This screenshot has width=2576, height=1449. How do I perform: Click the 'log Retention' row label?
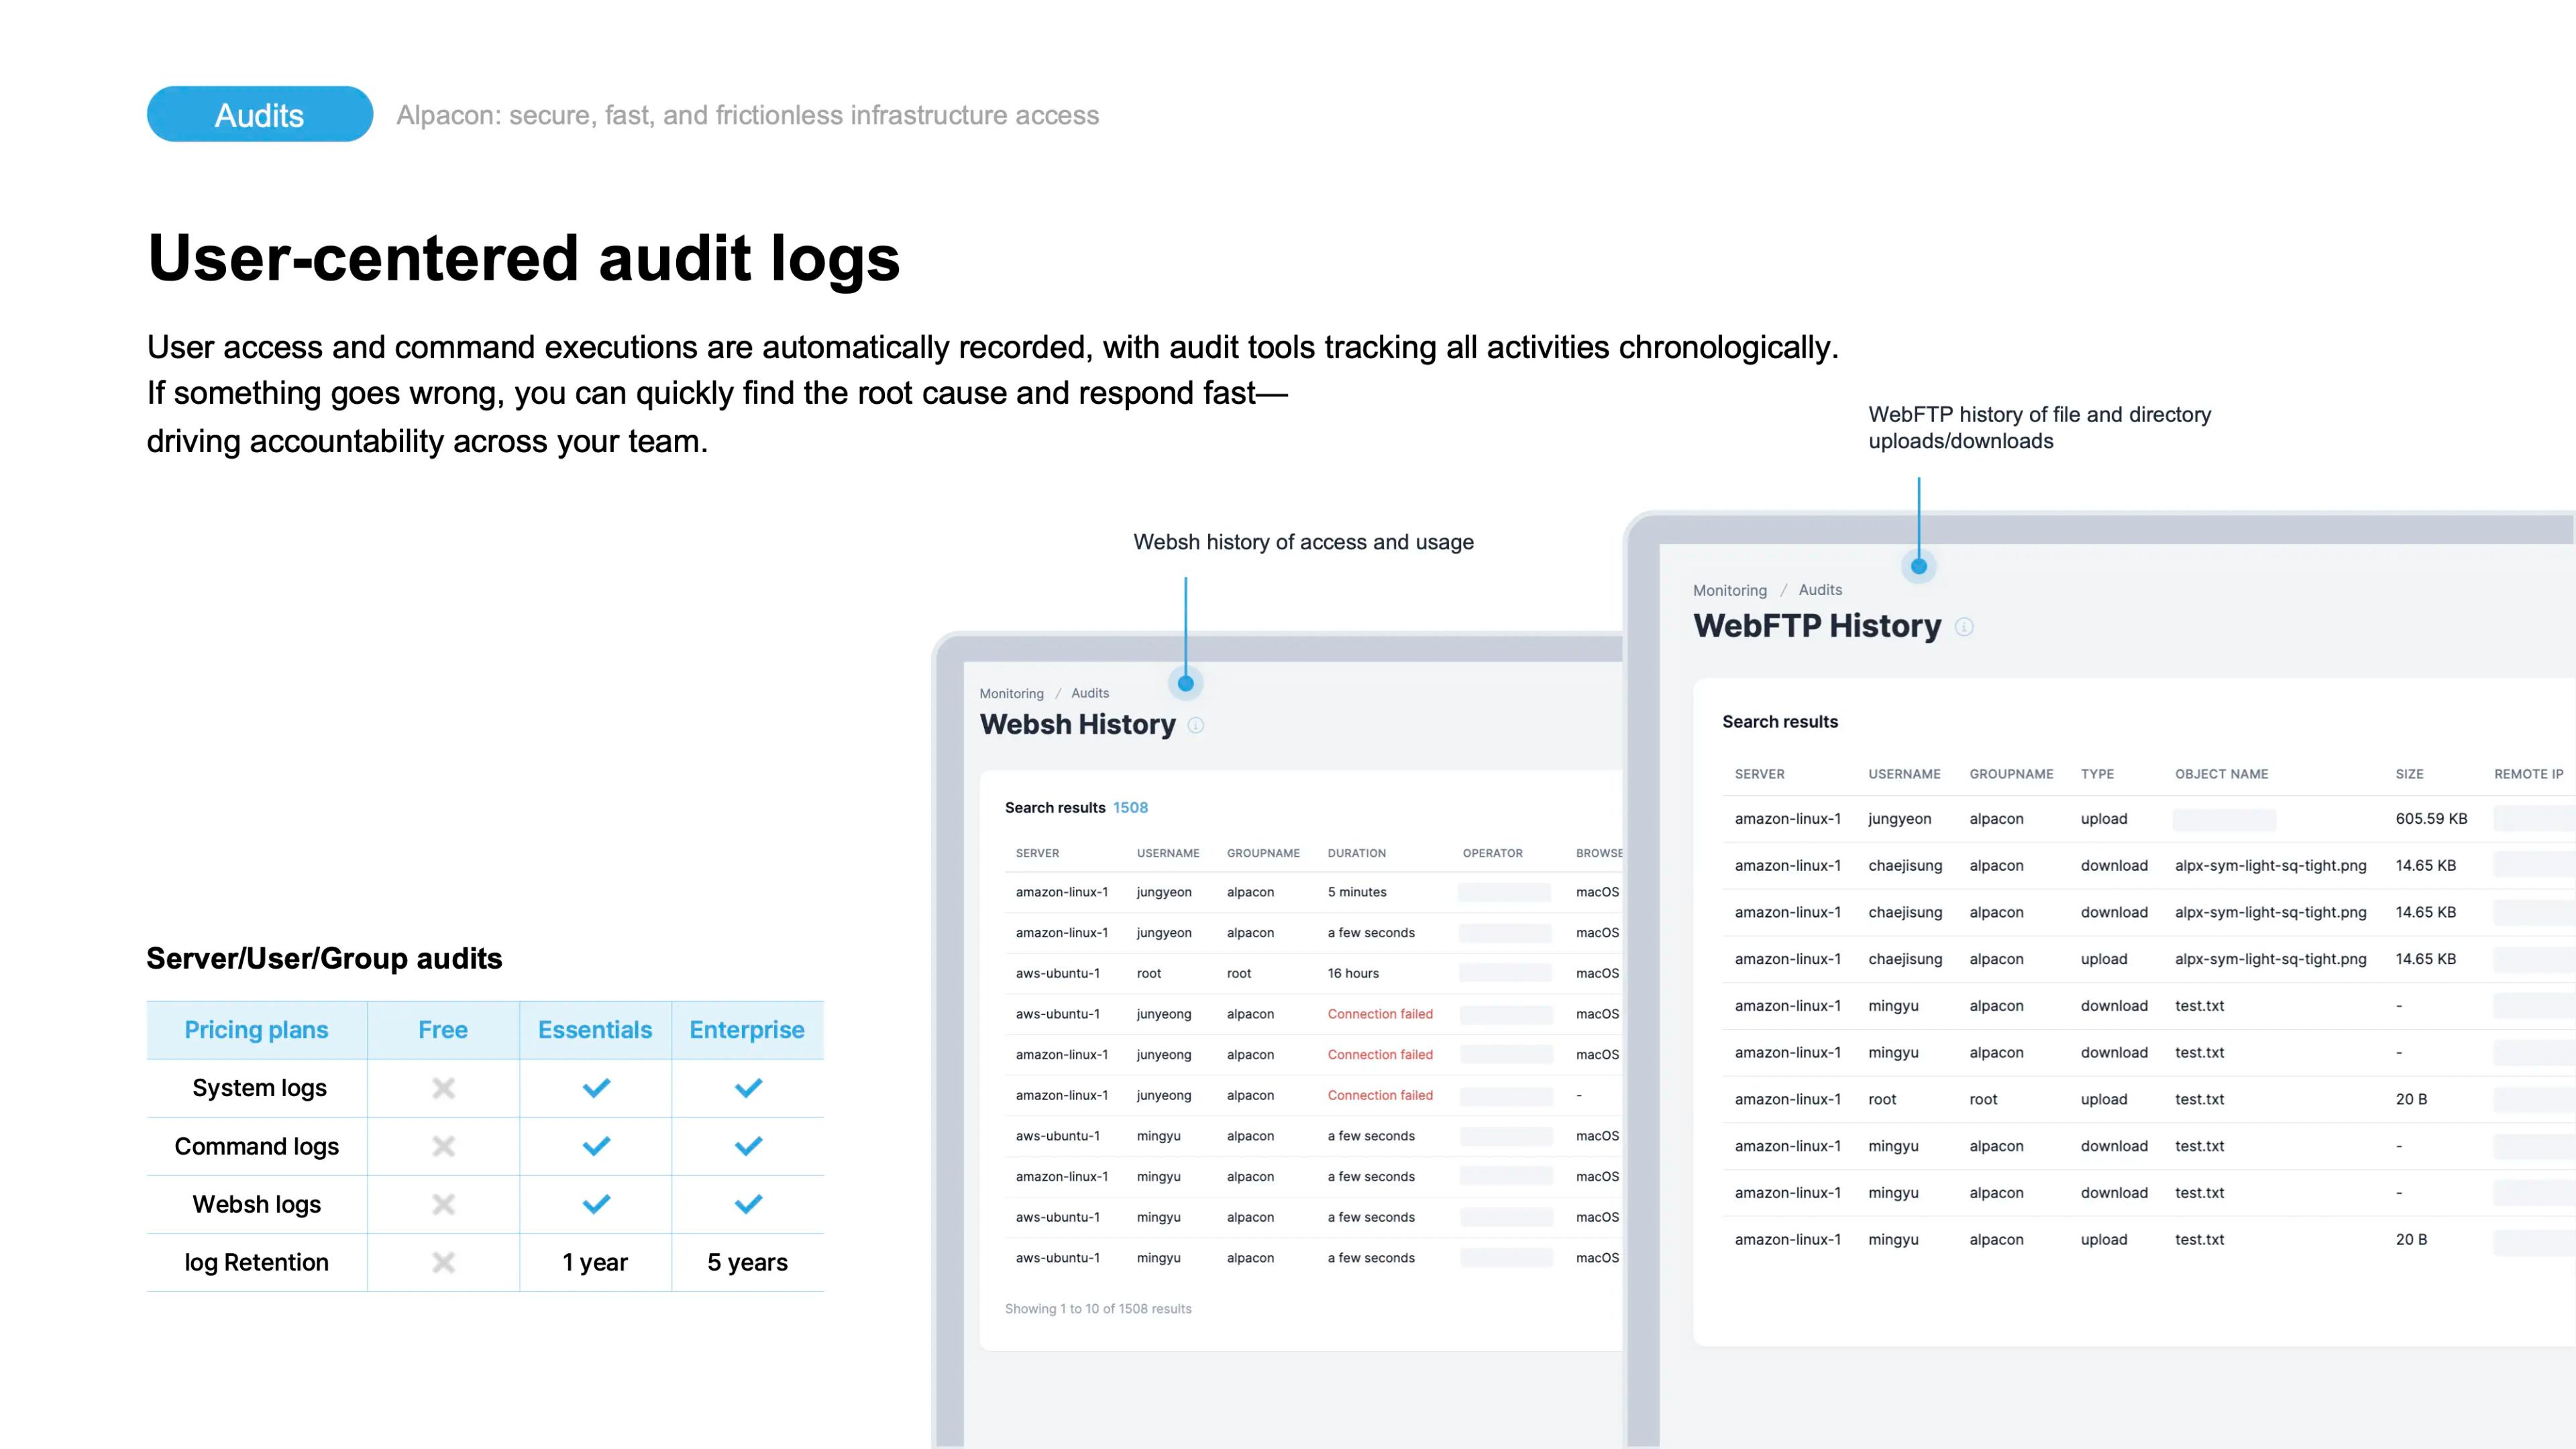256,1263
